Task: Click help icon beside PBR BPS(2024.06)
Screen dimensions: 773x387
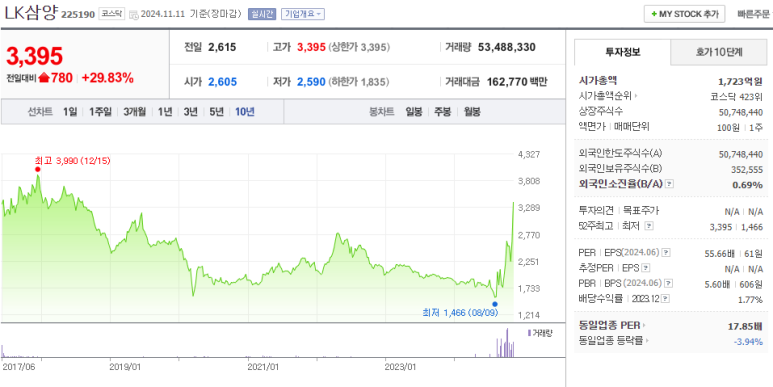Action: click(668, 283)
